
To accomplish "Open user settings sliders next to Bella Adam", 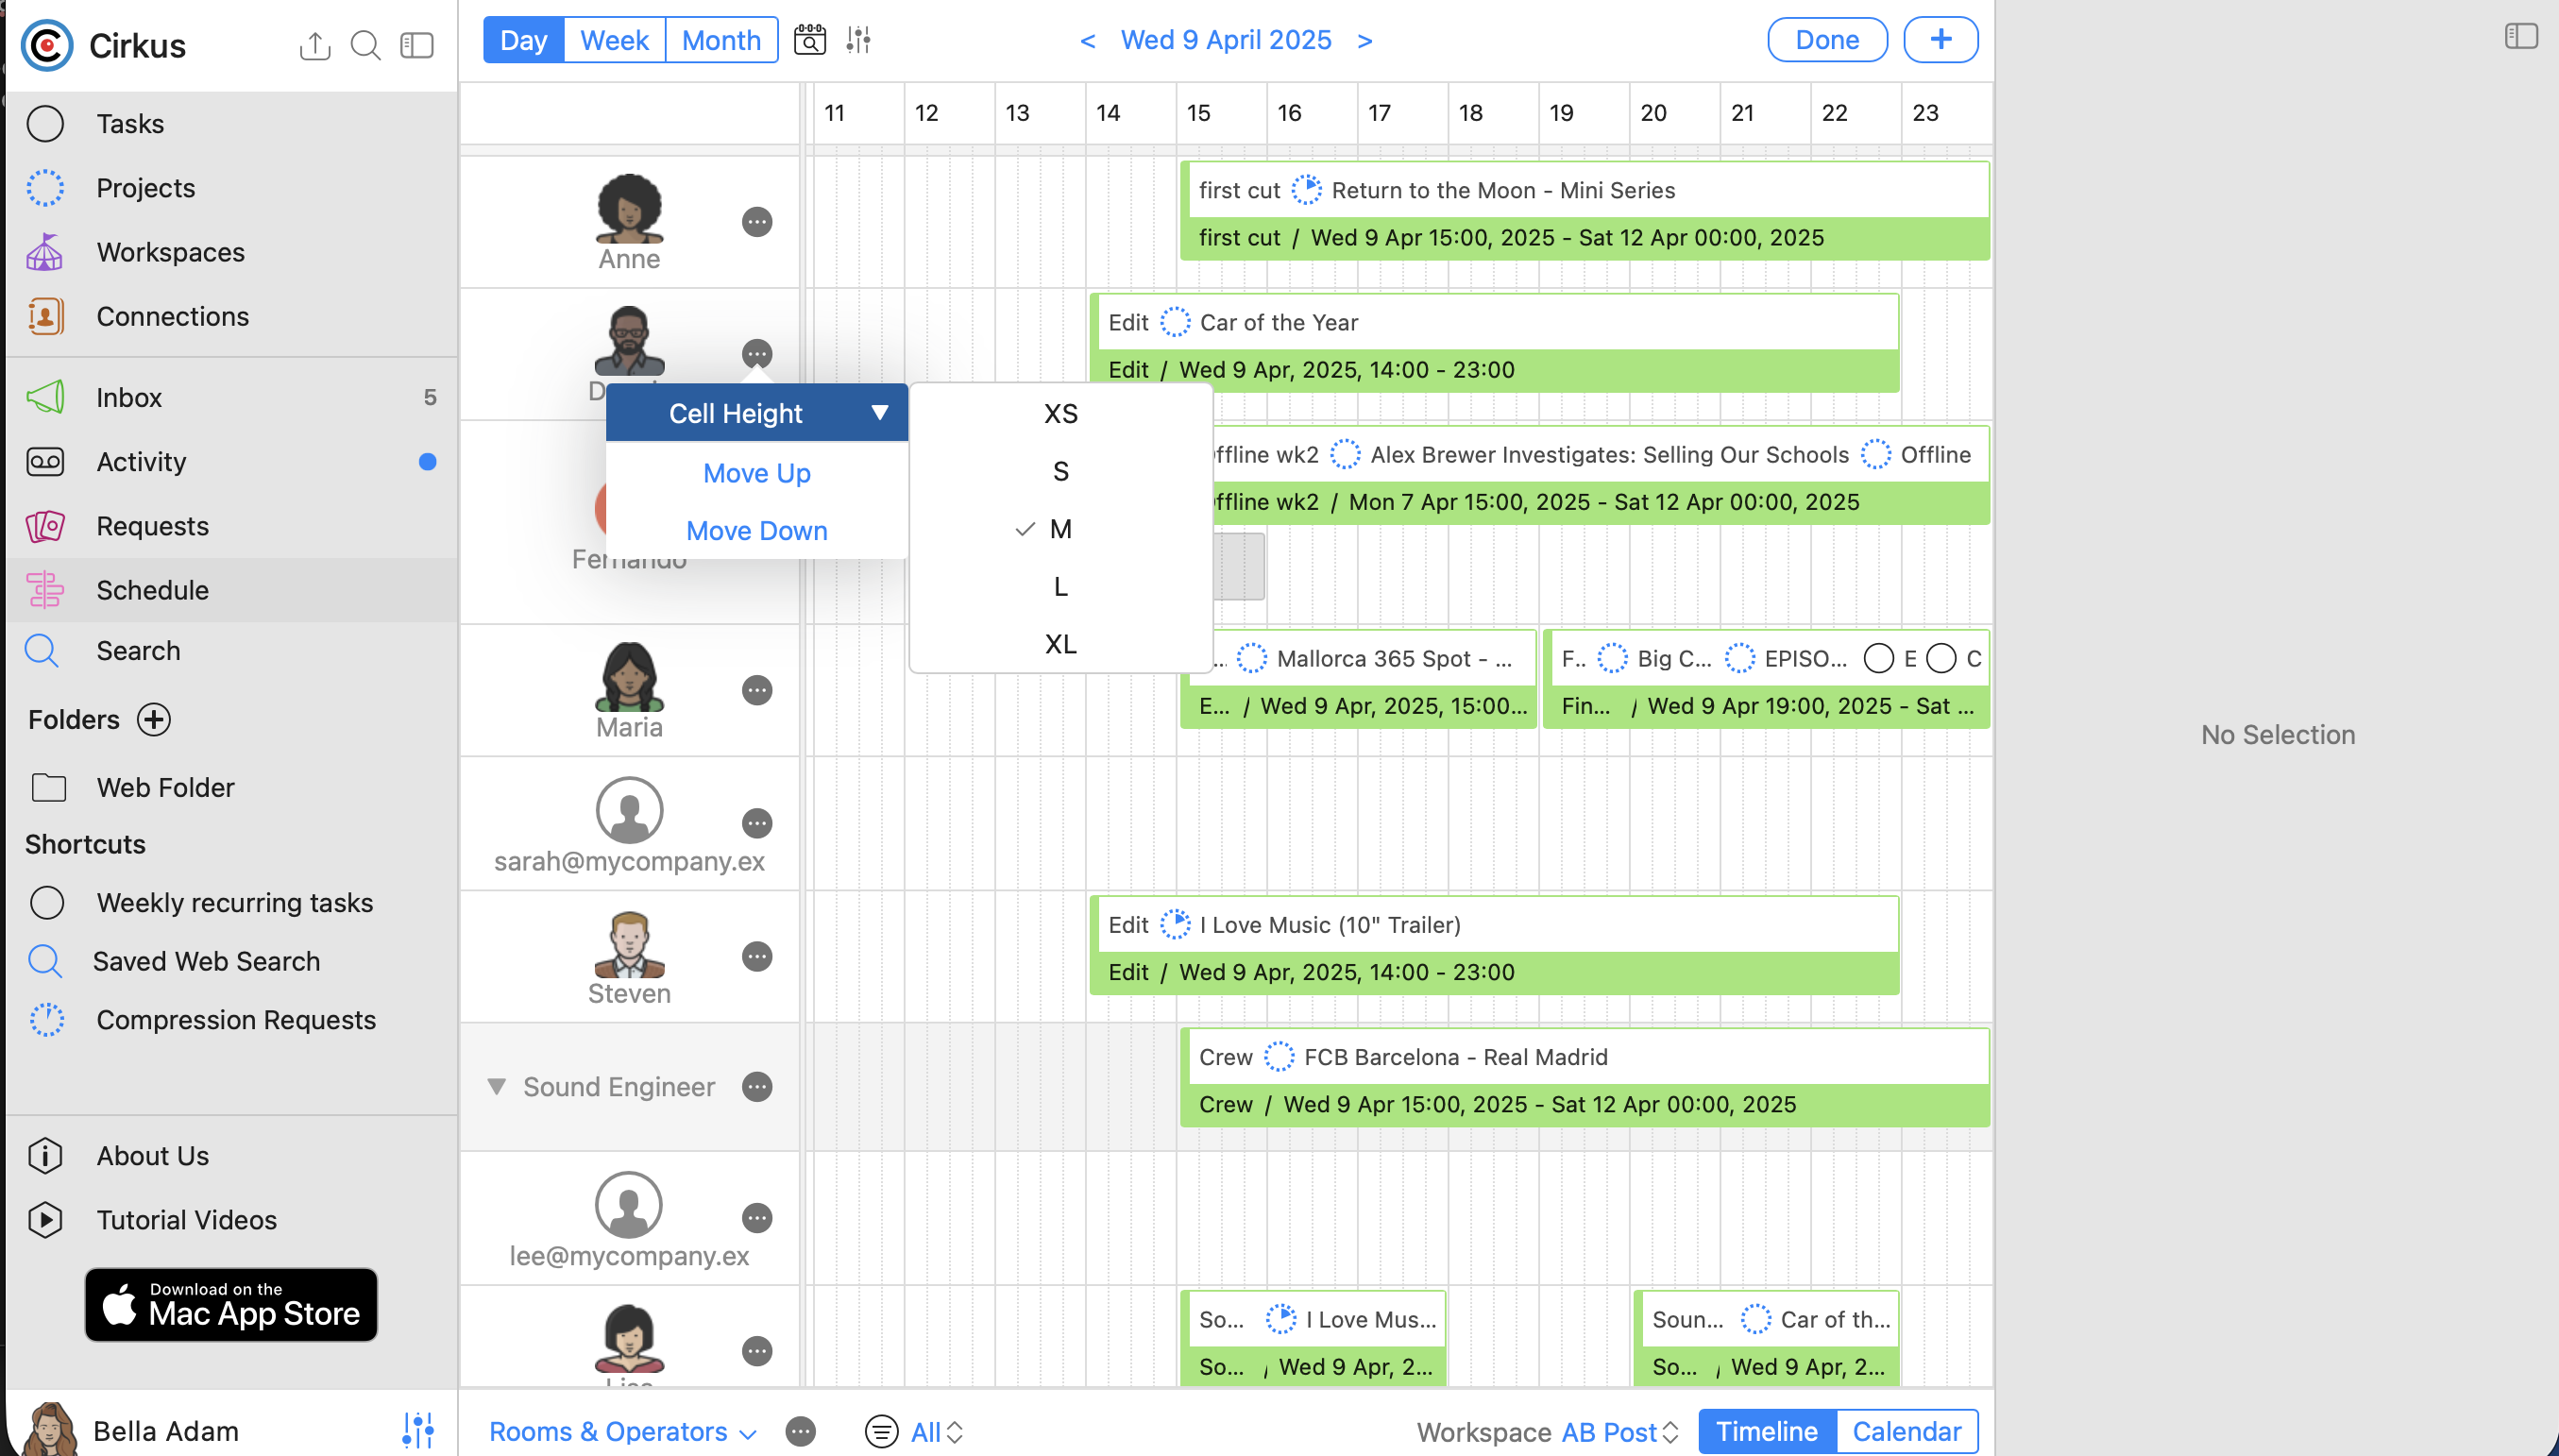I will pyautogui.click(x=417, y=1430).
